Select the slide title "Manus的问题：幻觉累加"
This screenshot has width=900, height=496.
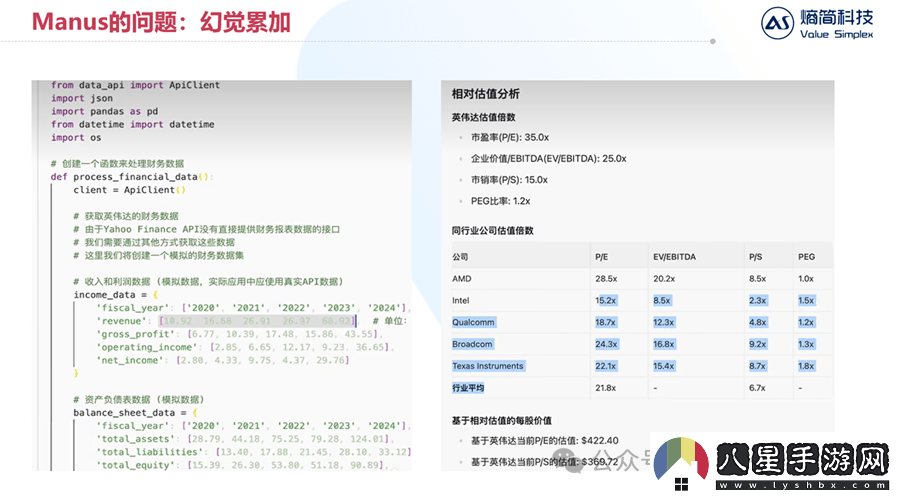pyautogui.click(x=161, y=22)
